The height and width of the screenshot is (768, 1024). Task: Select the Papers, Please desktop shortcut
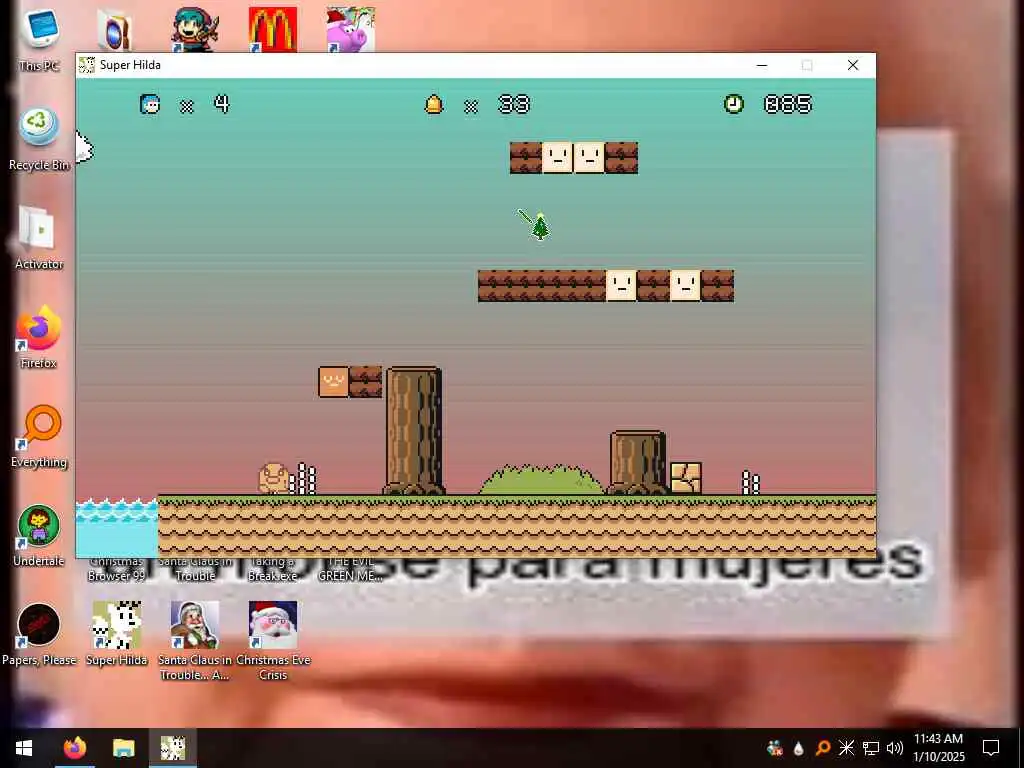39,635
